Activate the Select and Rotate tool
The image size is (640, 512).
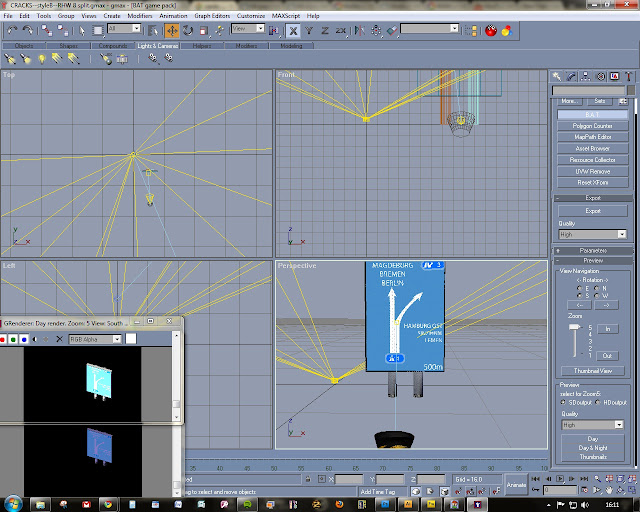point(188,31)
